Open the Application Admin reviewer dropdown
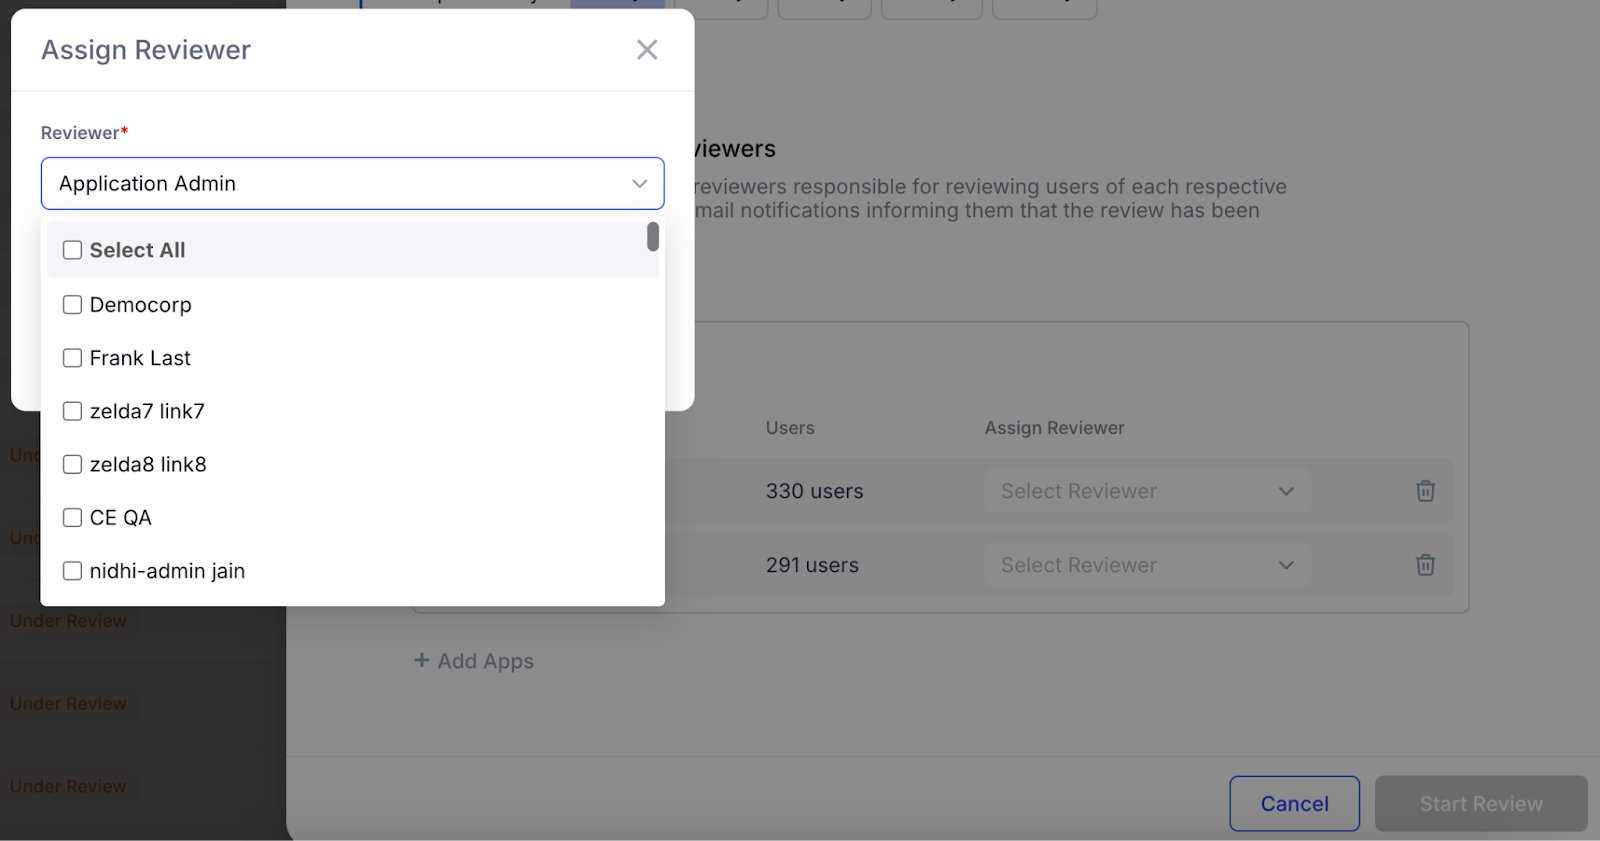This screenshot has height=841, width=1600. tap(352, 183)
